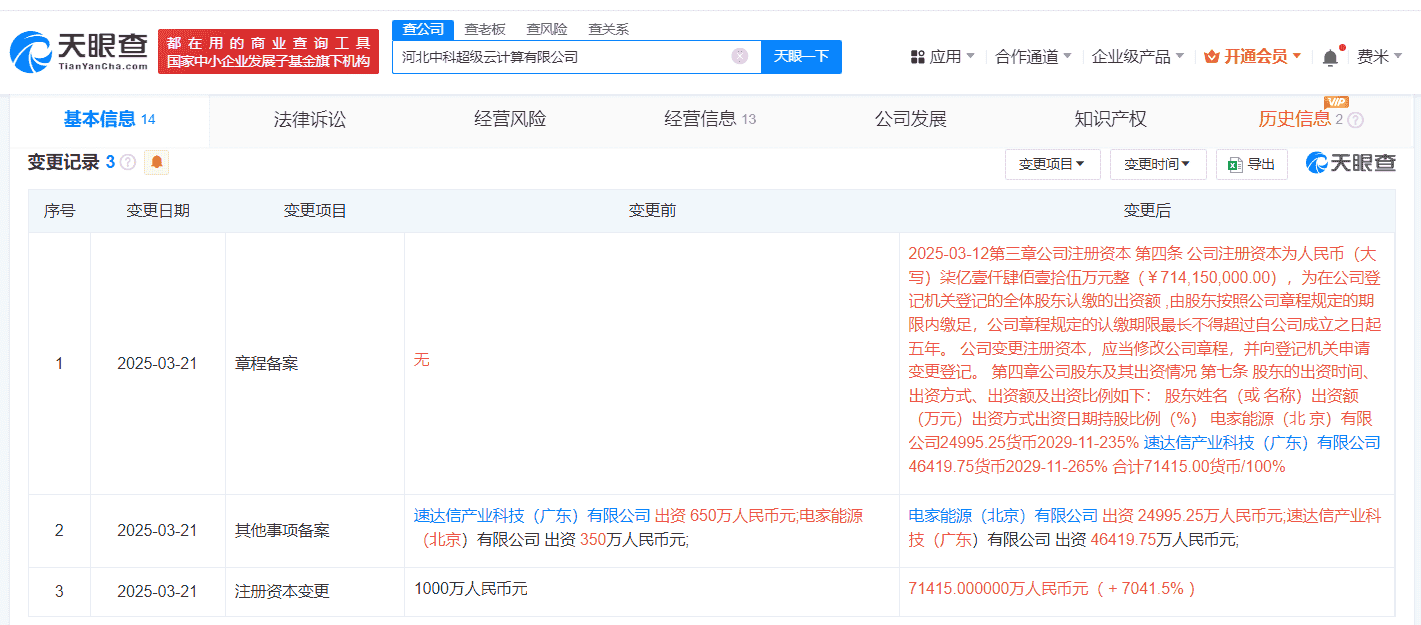1421x625 pixels.
Task: Open the 变更项目 filter dropdown
Action: tap(1052, 164)
